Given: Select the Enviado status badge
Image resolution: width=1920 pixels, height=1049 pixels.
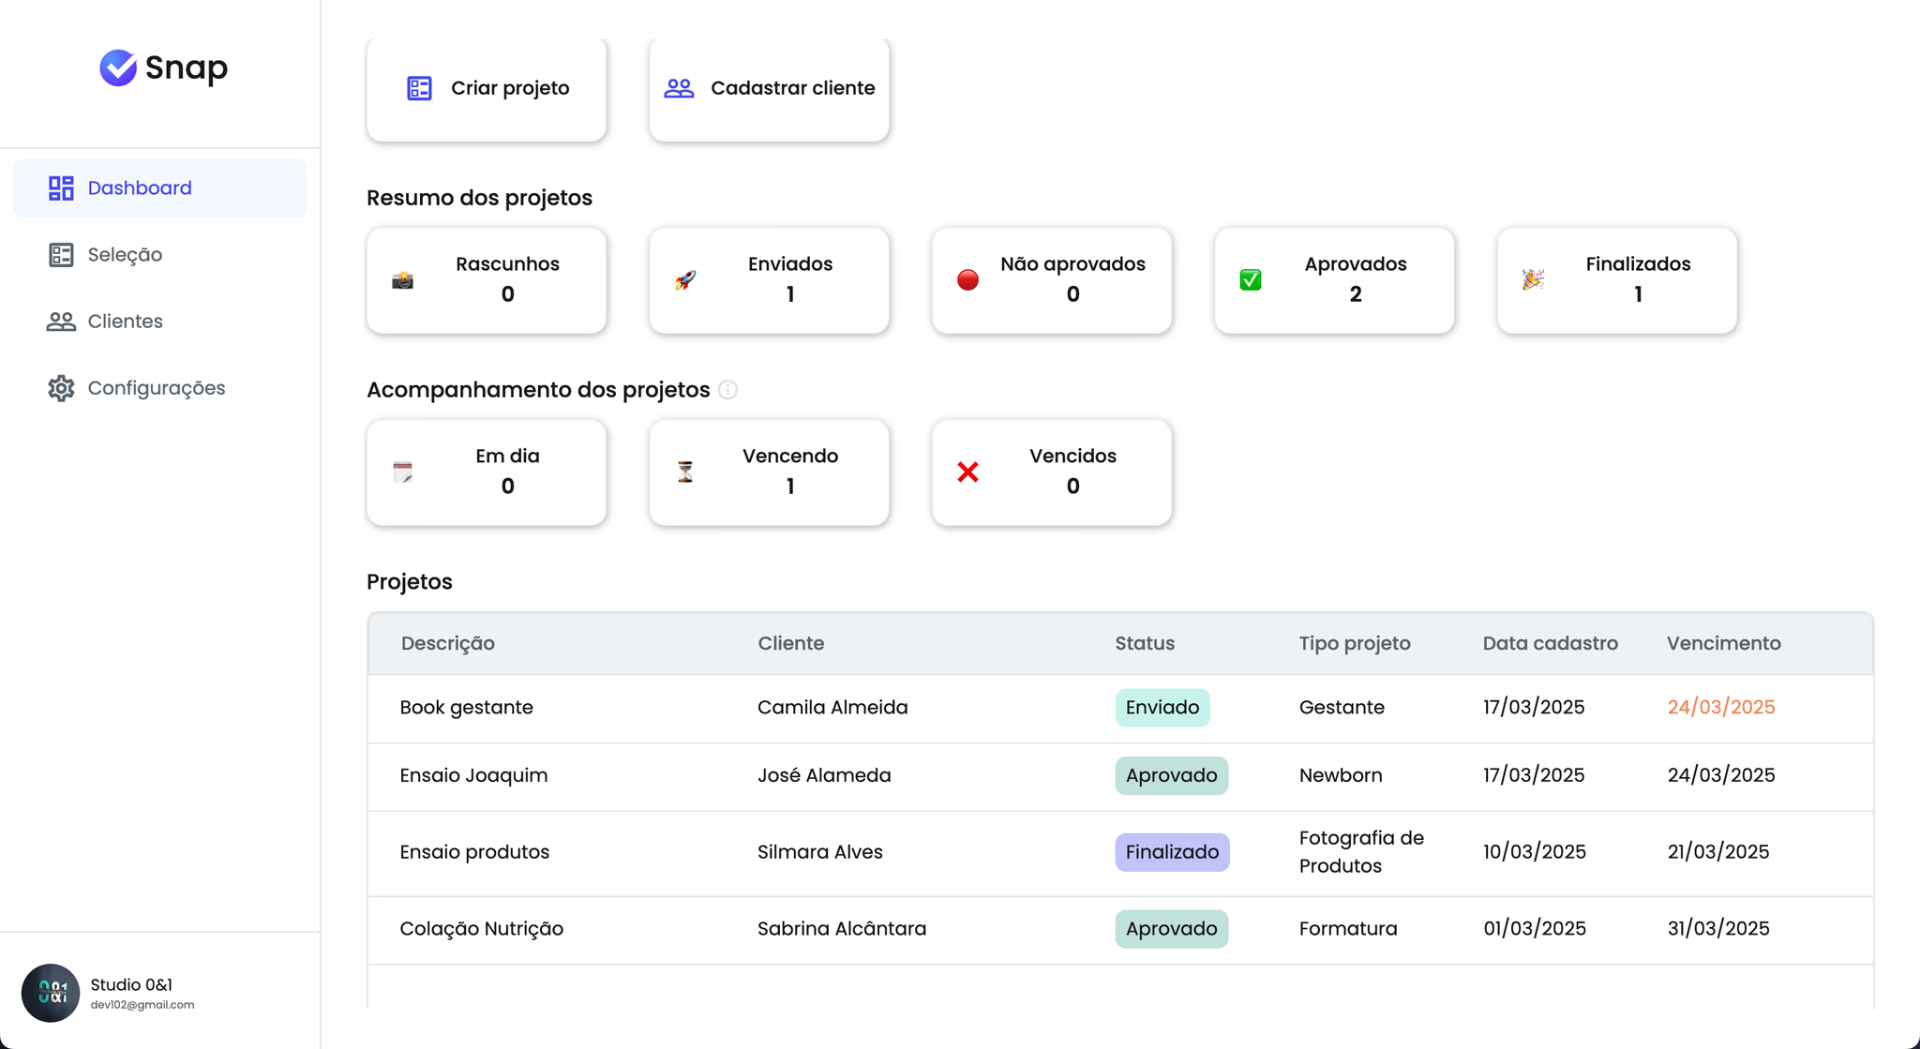Looking at the screenshot, I should coord(1162,707).
